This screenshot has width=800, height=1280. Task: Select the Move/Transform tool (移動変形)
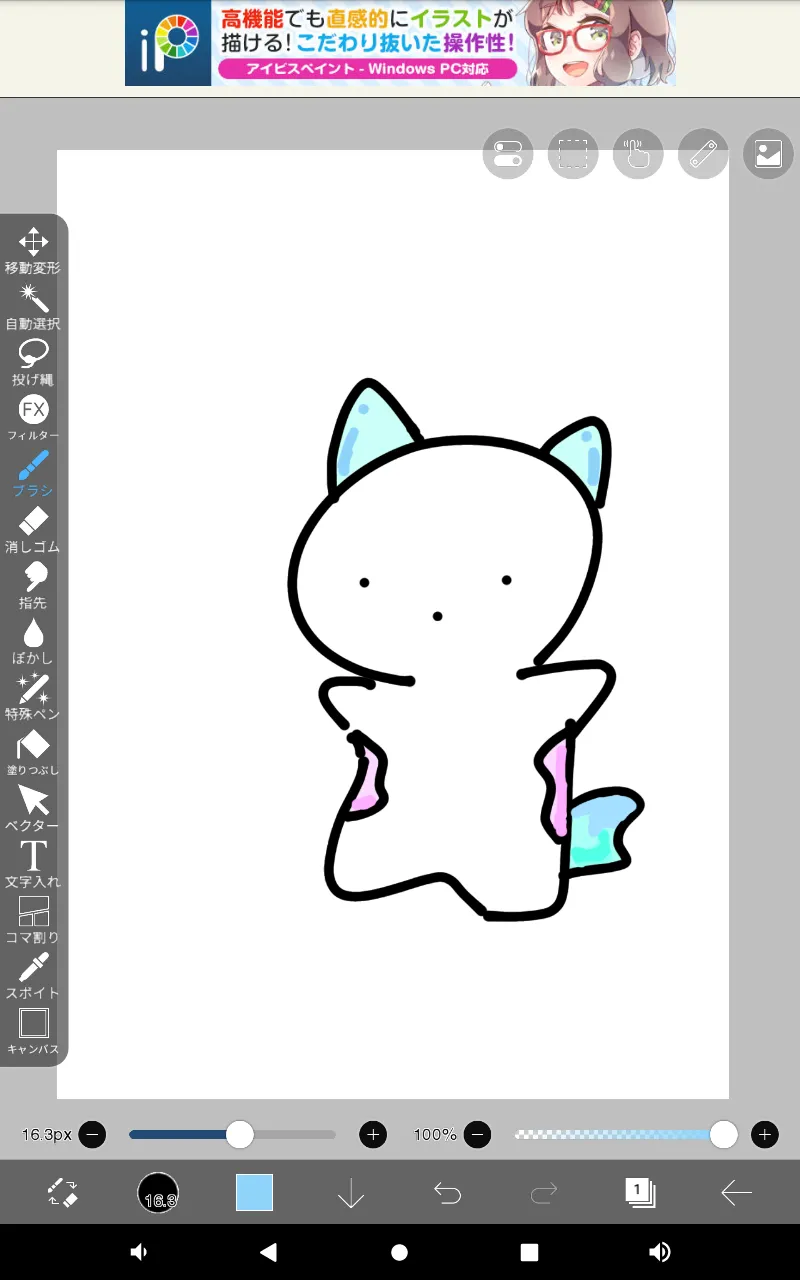pyautogui.click(x=33, y=251)
